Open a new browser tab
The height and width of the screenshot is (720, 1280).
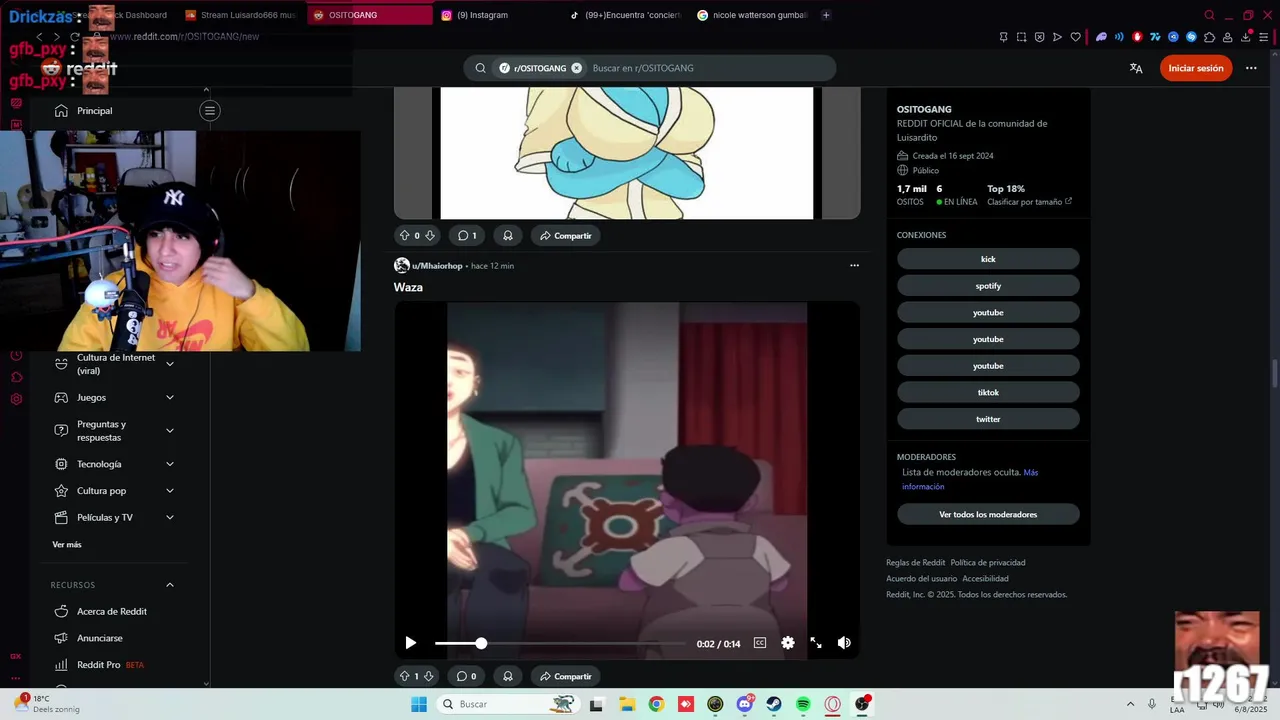click(x=826, y=15)
